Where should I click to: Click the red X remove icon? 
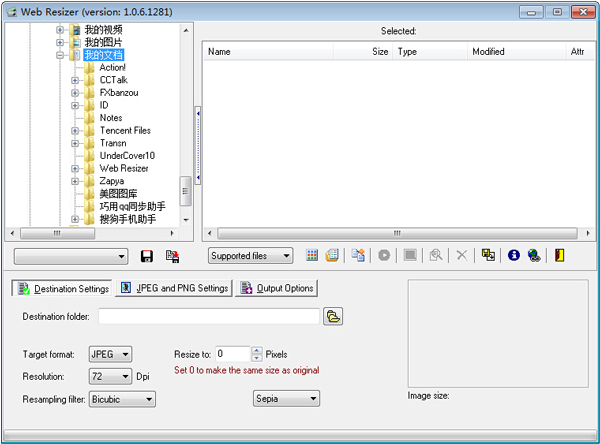[461, 256]
